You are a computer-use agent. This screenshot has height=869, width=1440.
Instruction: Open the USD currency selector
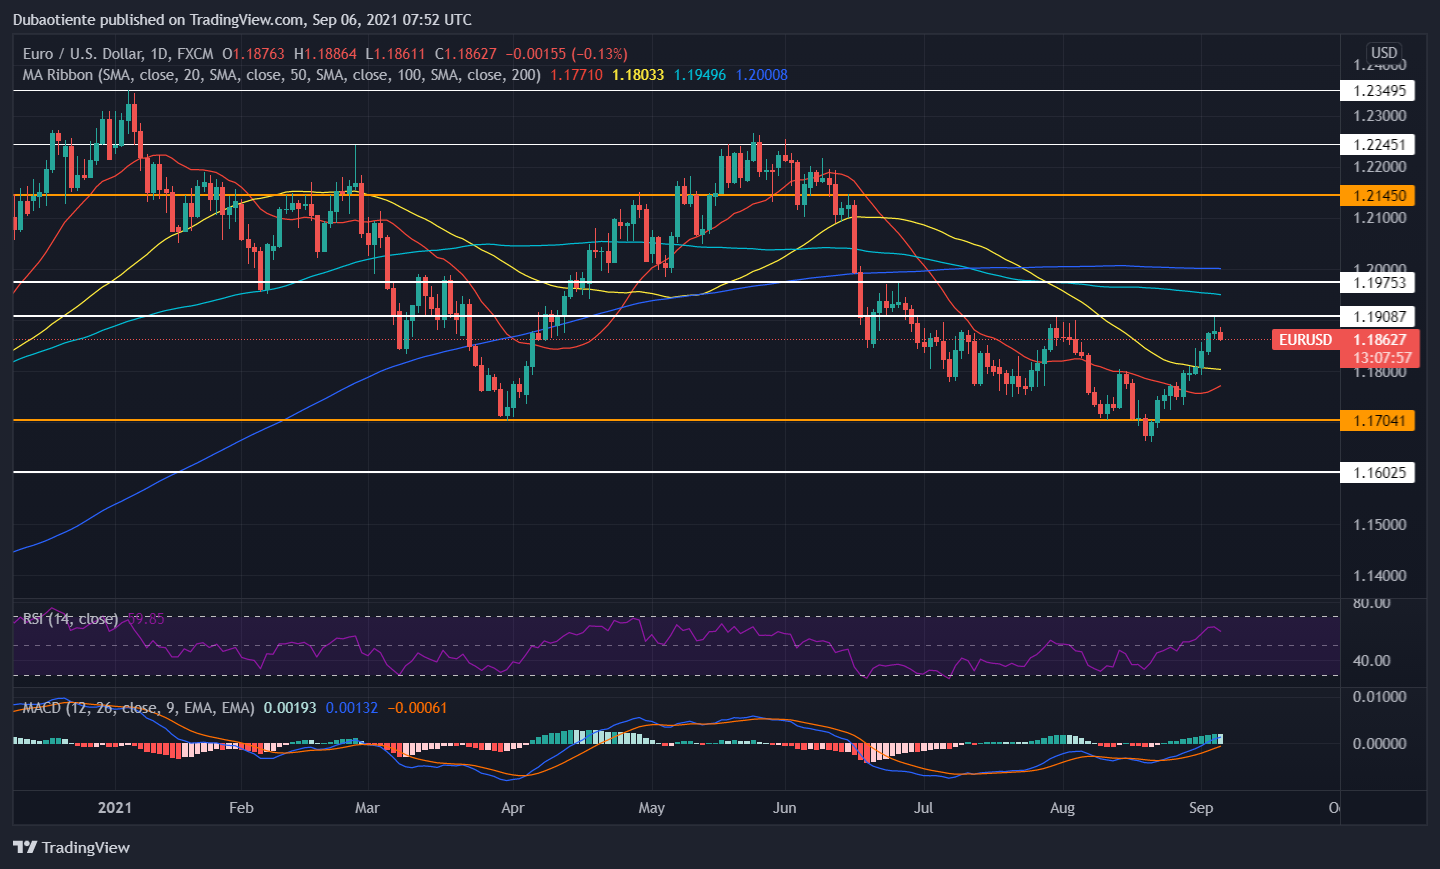point(1384,53)
